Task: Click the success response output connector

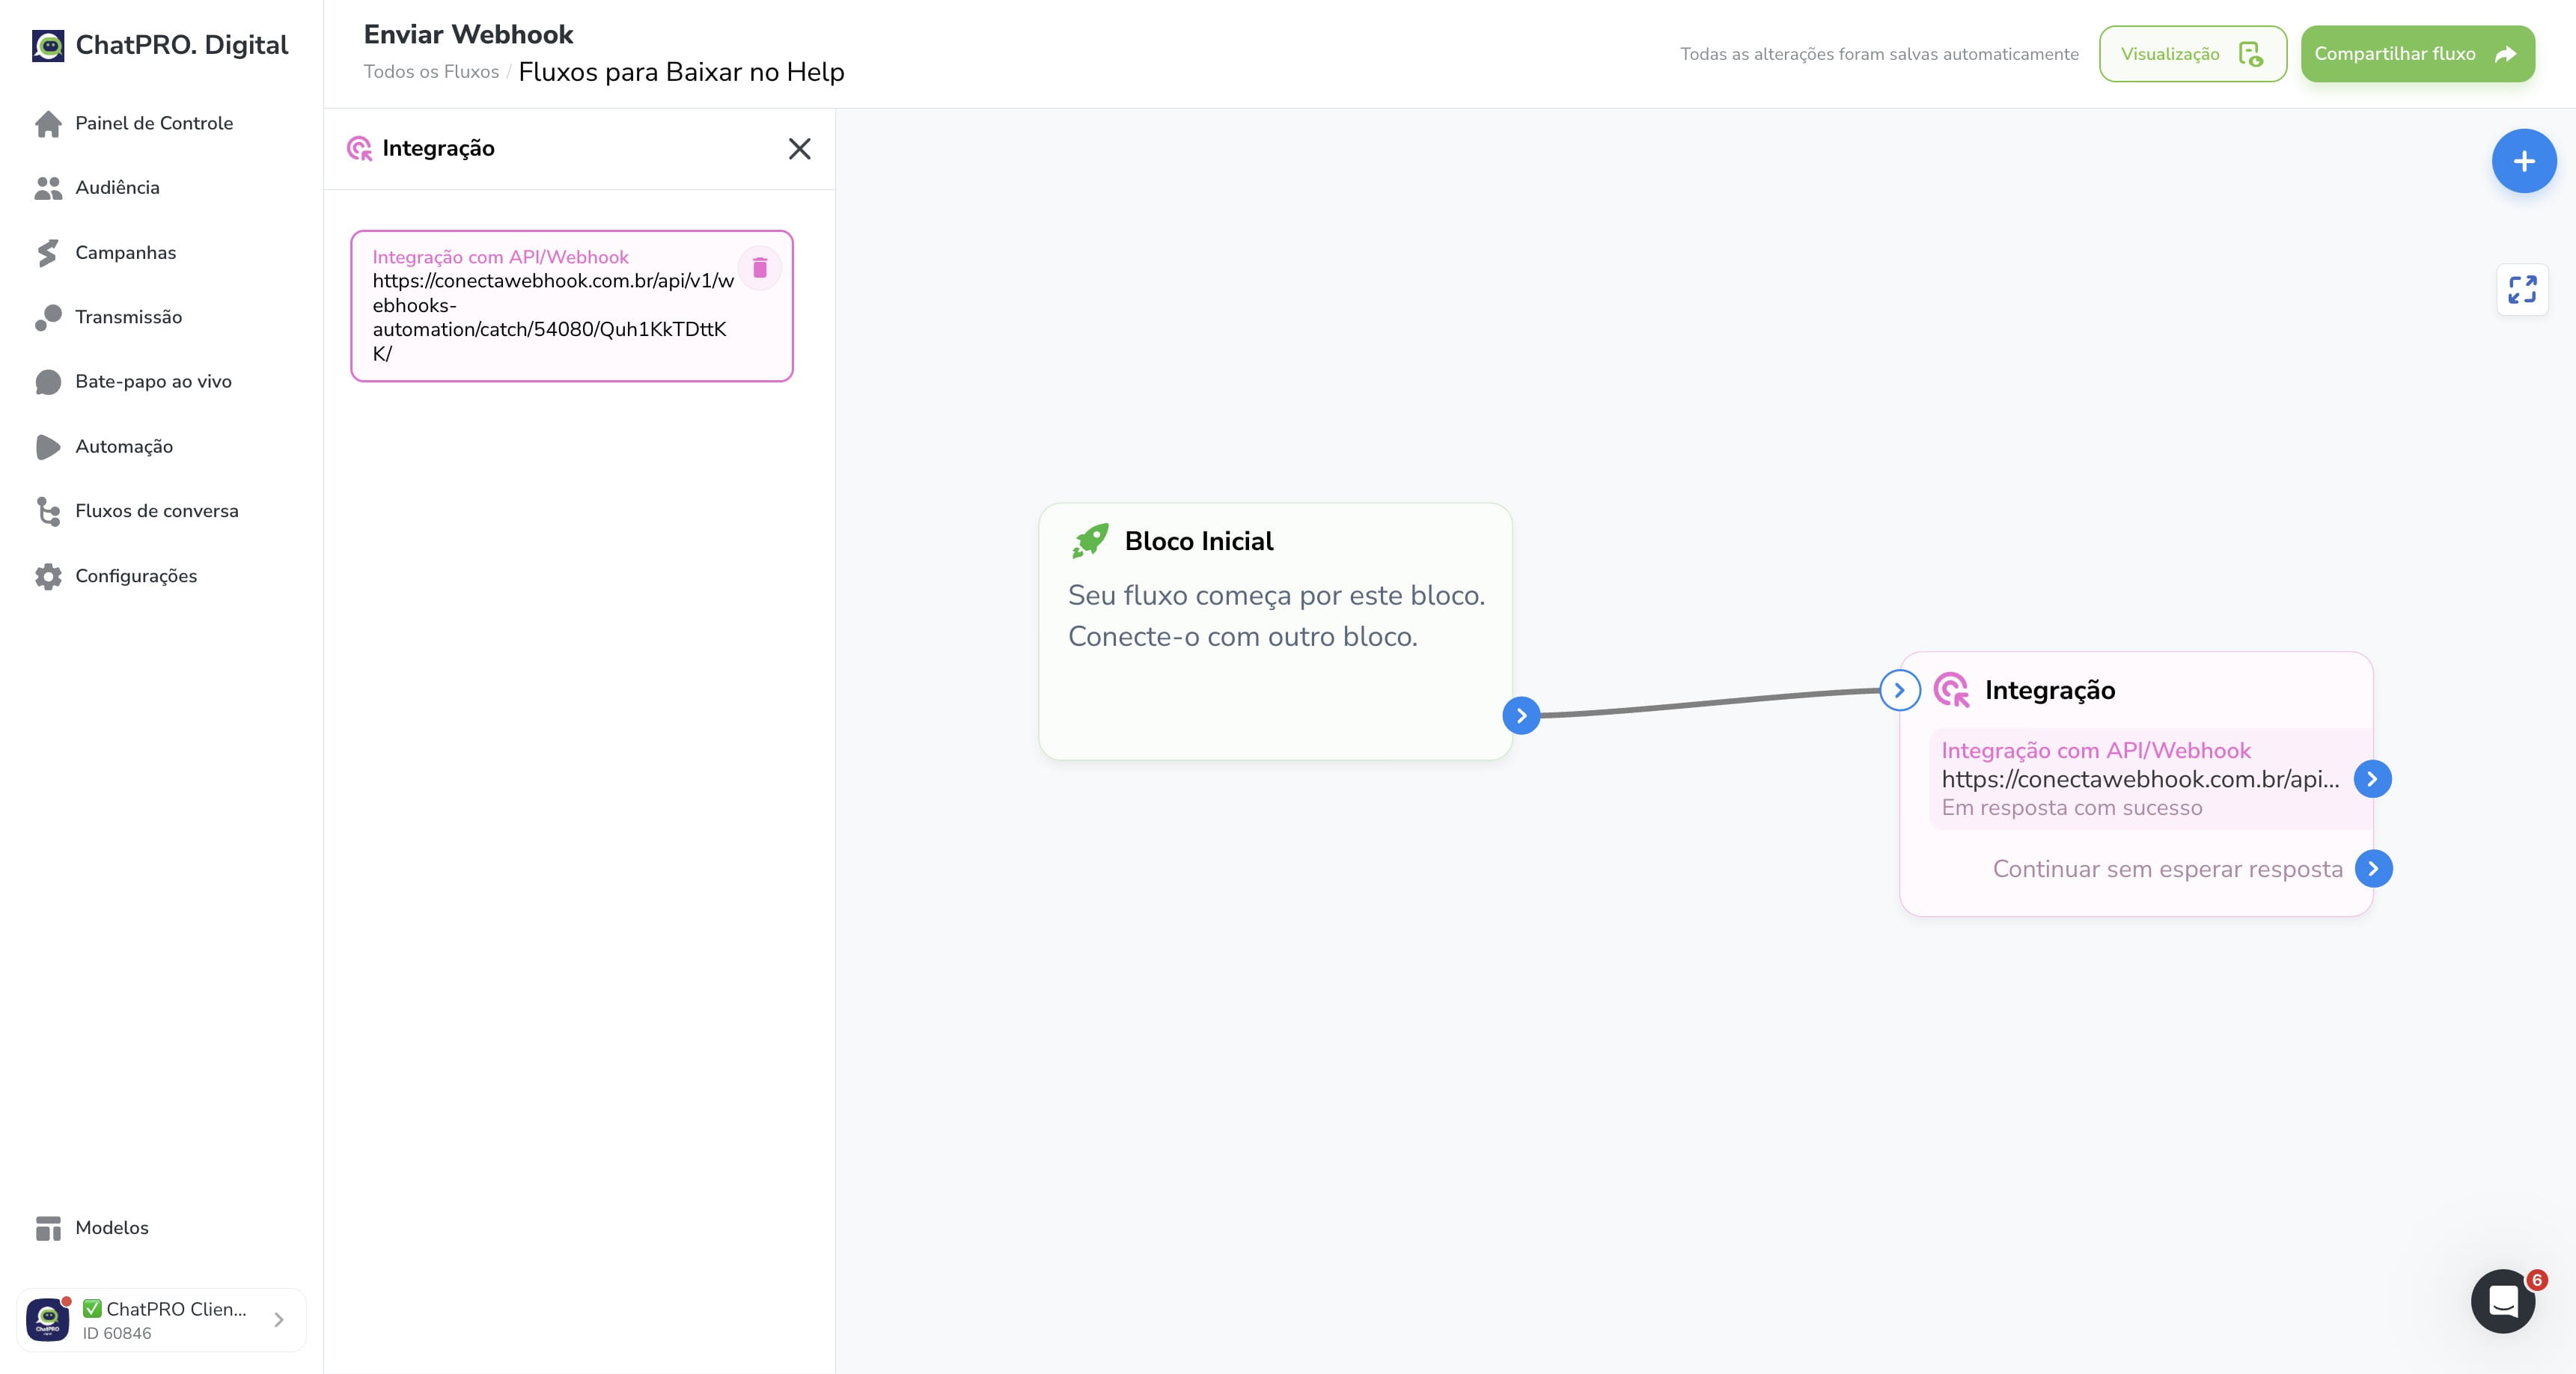Action: (x=2372, y=779)
